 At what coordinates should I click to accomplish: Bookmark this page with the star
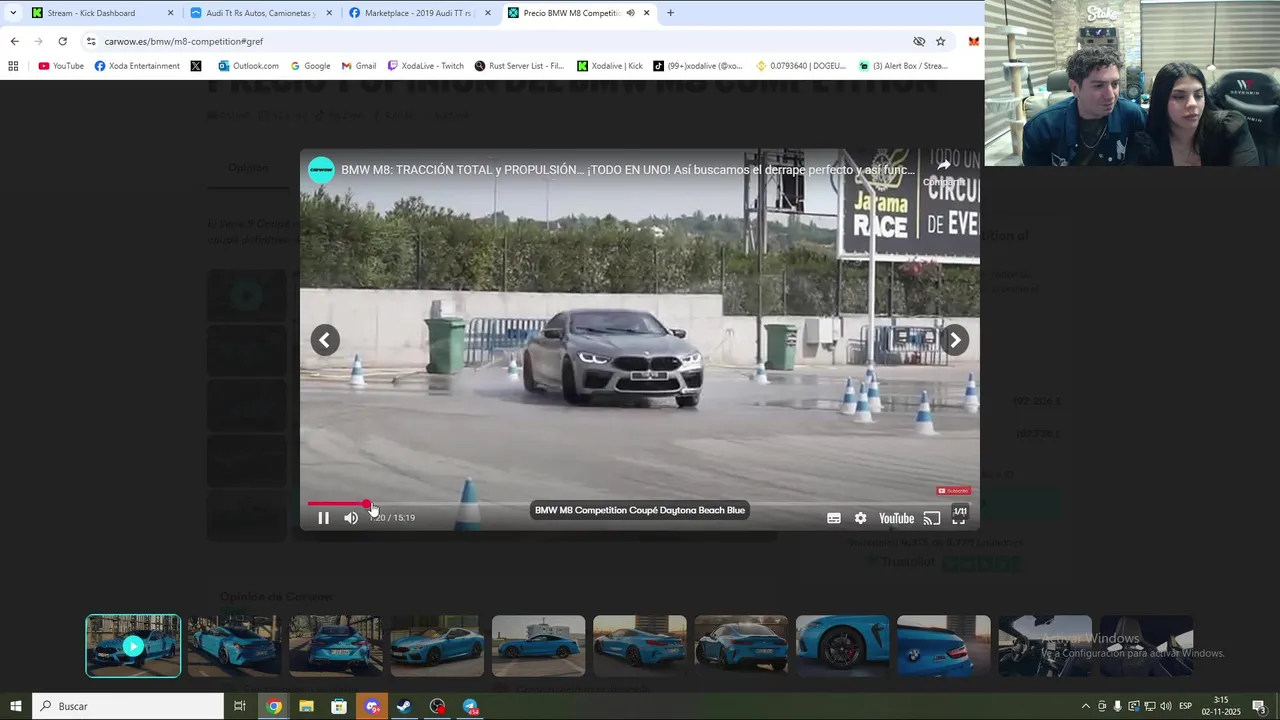941,41
